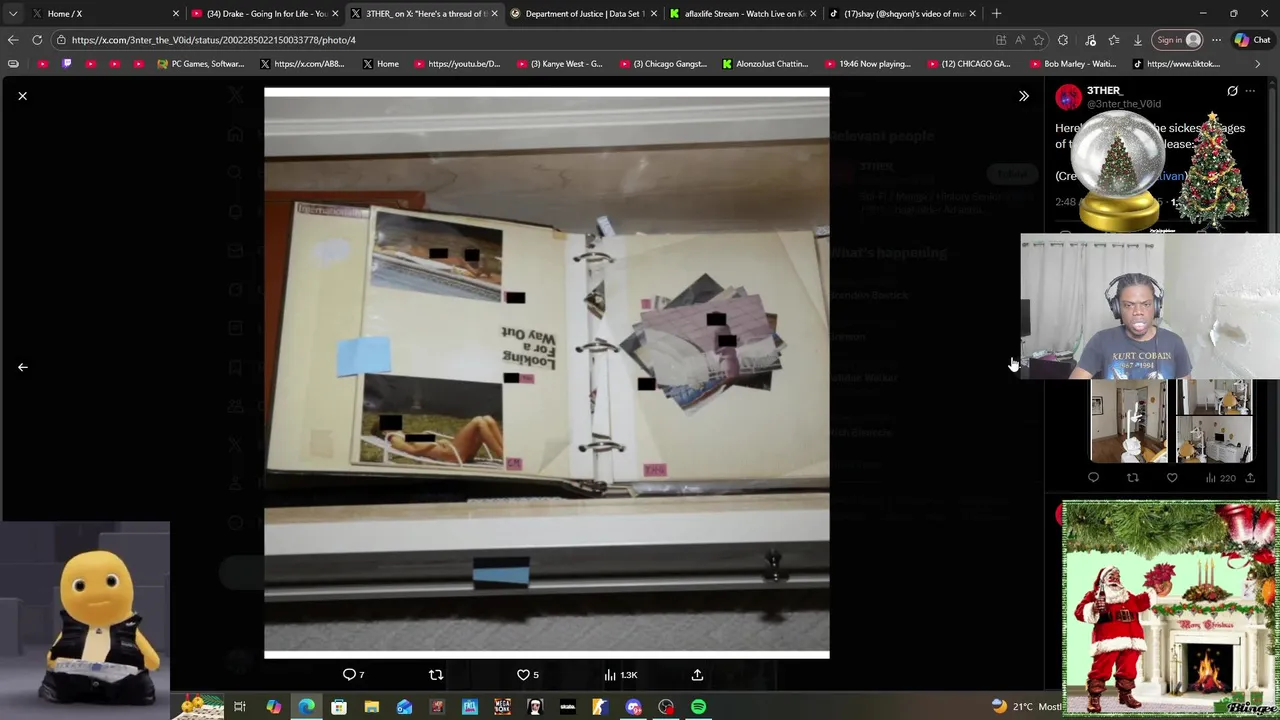Open more options on 3THER_ tweet
The width and height of the screenshot is (1280, 720).
tap(1250, 91)
